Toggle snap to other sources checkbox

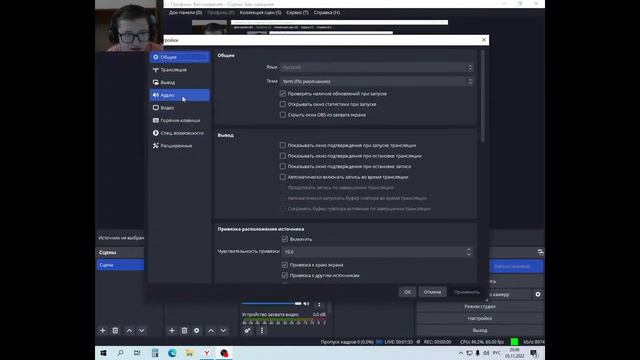pyautogui.click(x=285, y=276)
